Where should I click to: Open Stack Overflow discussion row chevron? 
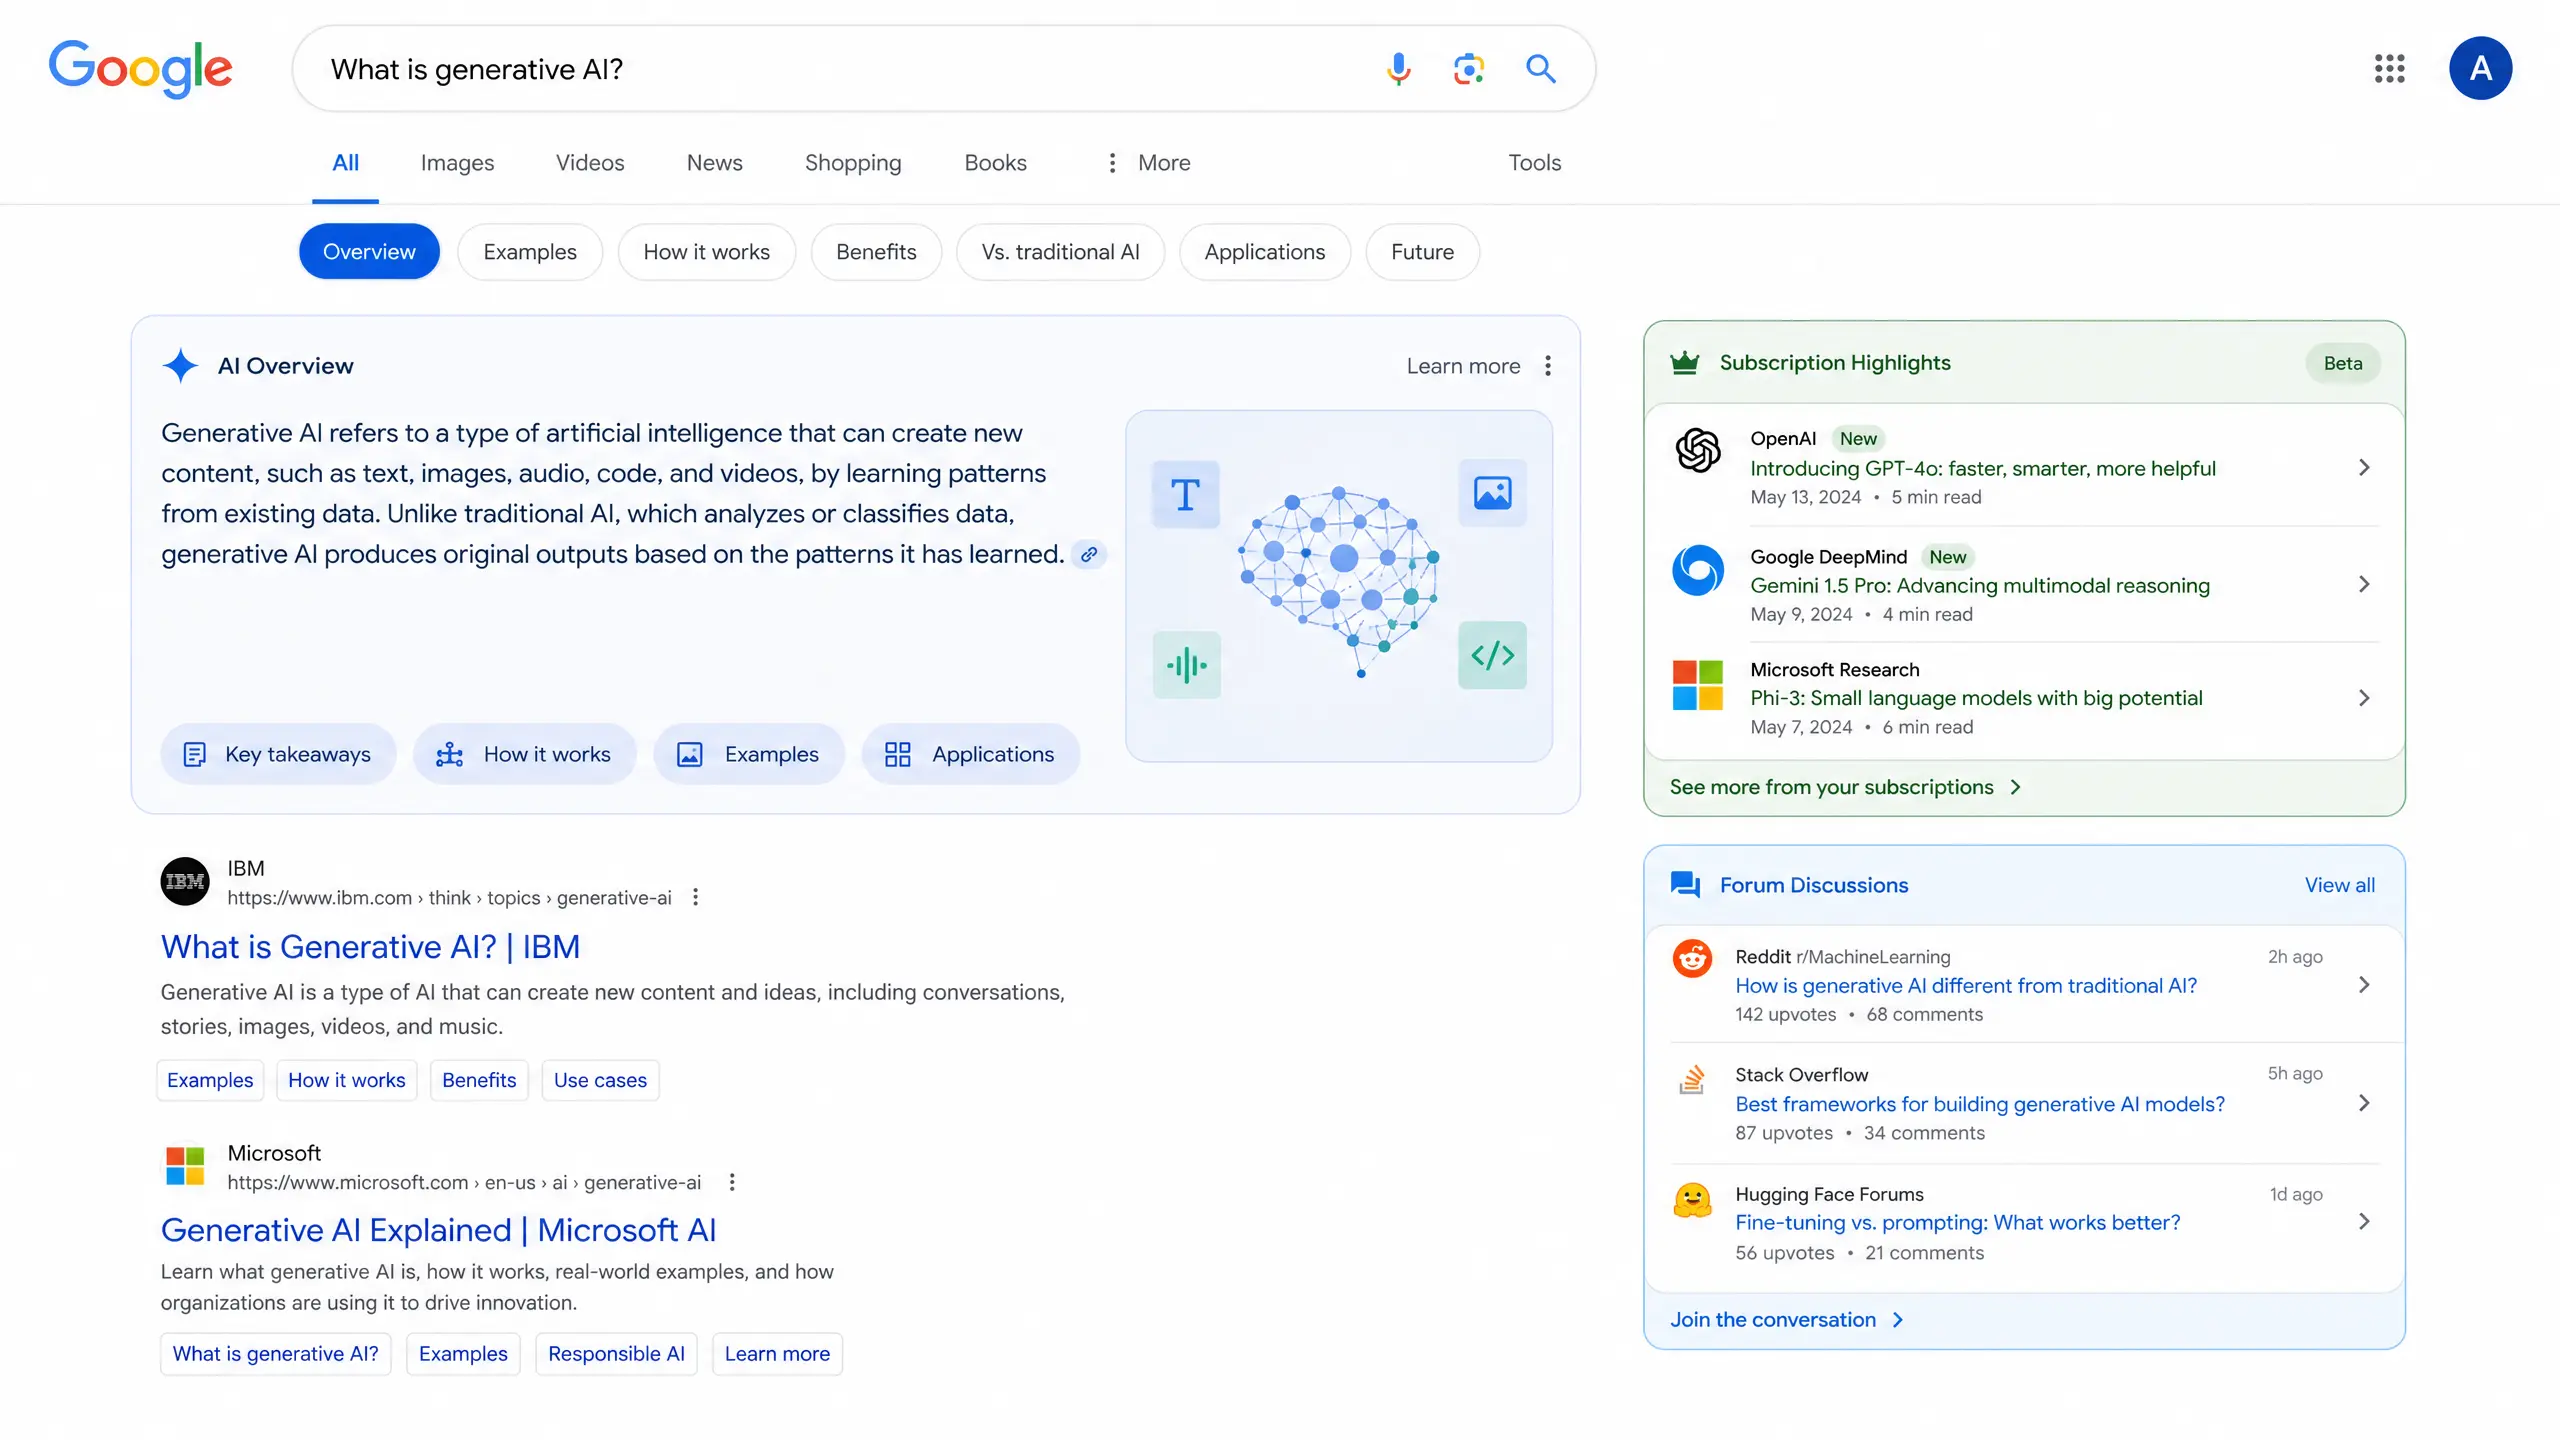tap(2364, 1103)
